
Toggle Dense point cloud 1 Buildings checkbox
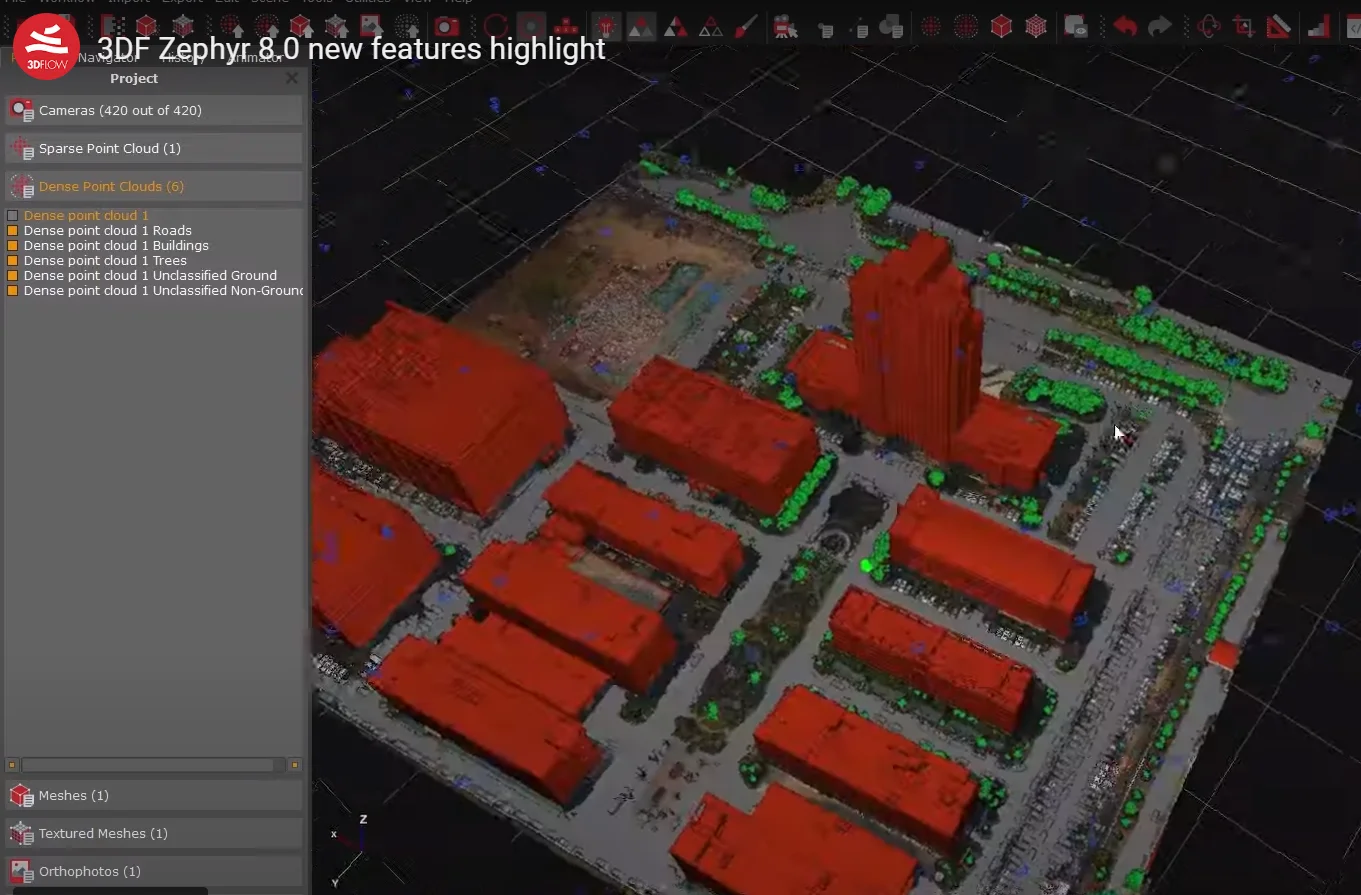coord(13,246)
